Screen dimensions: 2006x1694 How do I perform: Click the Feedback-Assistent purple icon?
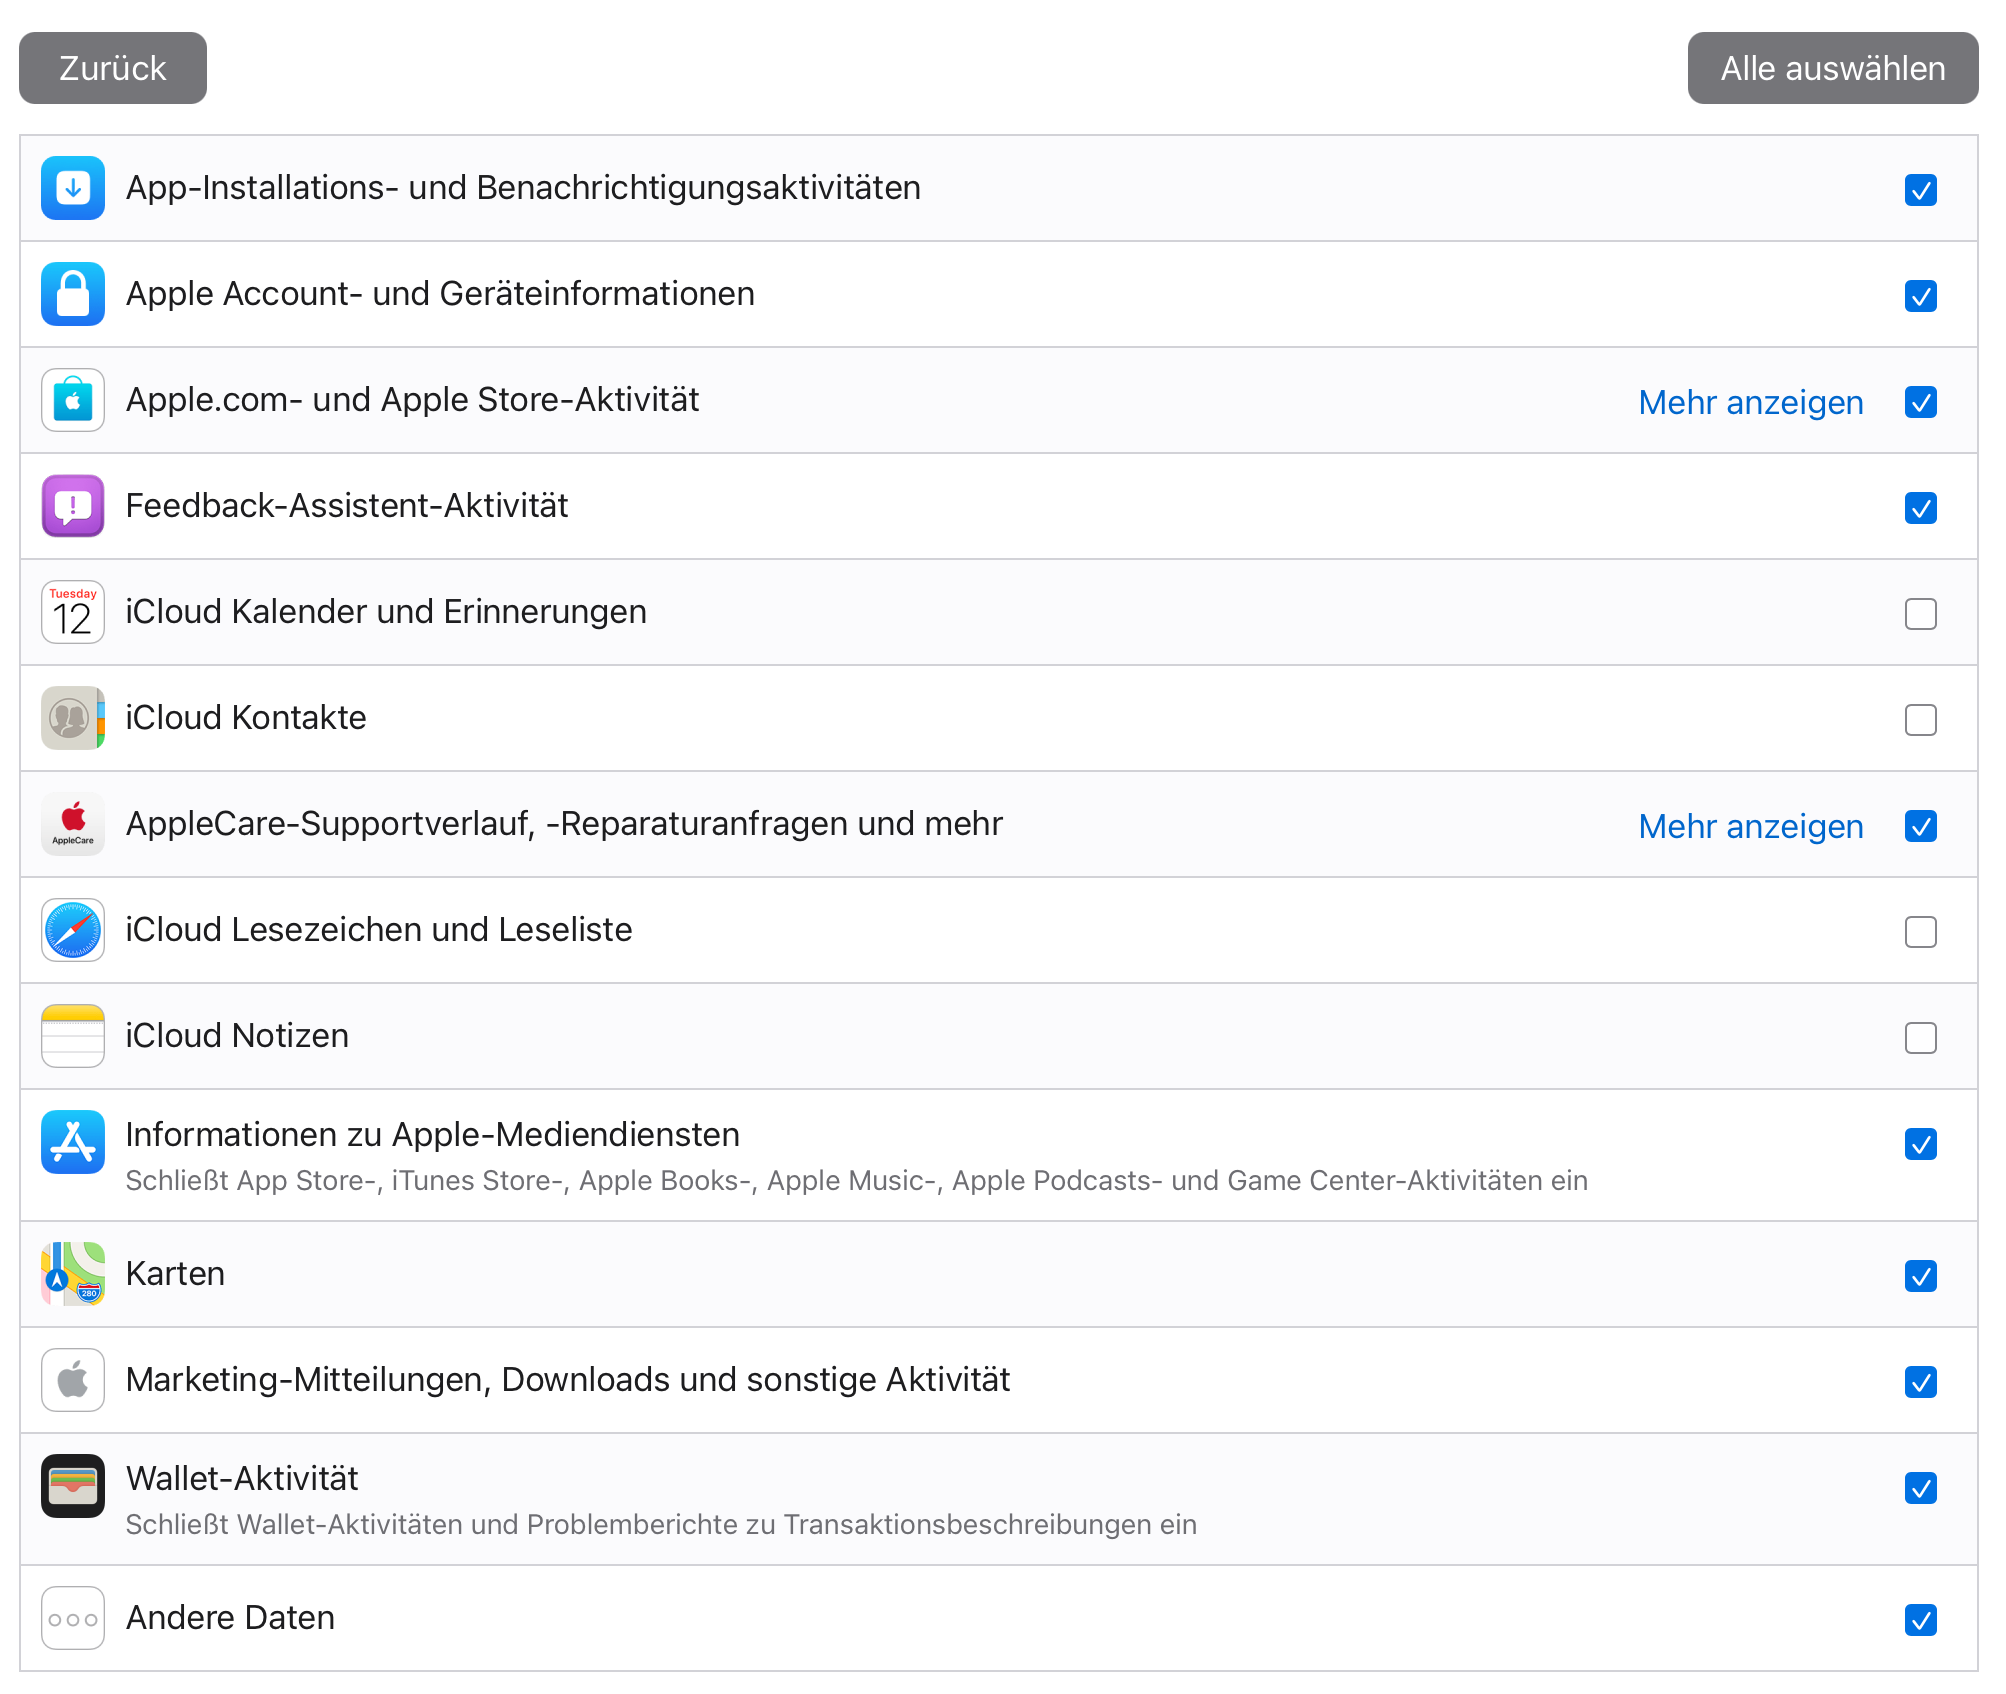[73, 506]
